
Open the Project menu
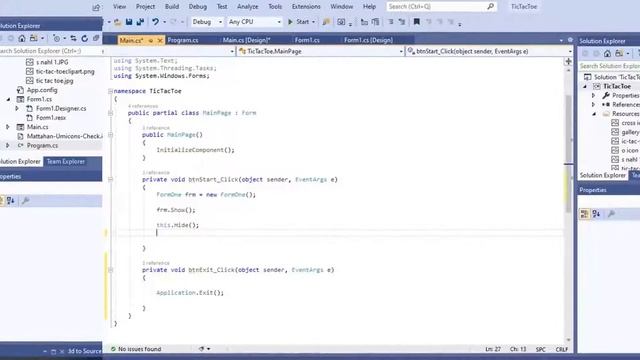pyautogui.click(x=145, y=7)
